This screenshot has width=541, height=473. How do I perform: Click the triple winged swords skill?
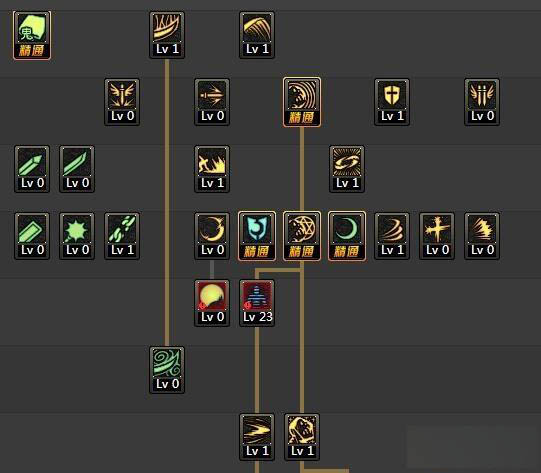tap(482, 102)
